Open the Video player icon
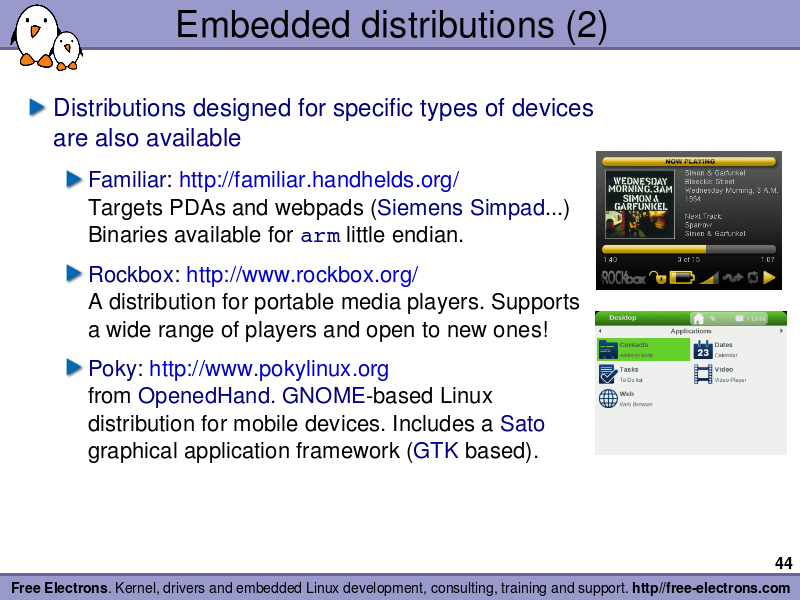The width and height of the screenshot is (800, 600). pos(703,374)
